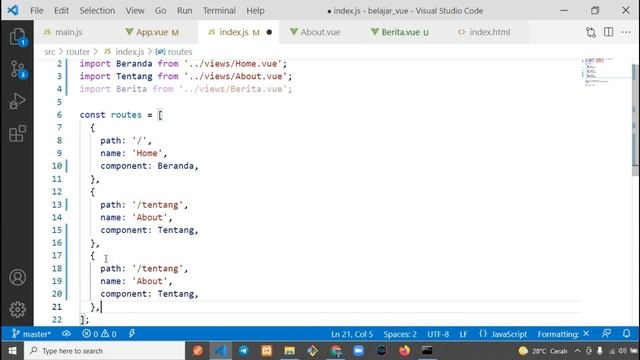This screenshot has height=360, width=640.
Task: Click the routes symbol breadcrumb
Action: (x=174, y=52)
